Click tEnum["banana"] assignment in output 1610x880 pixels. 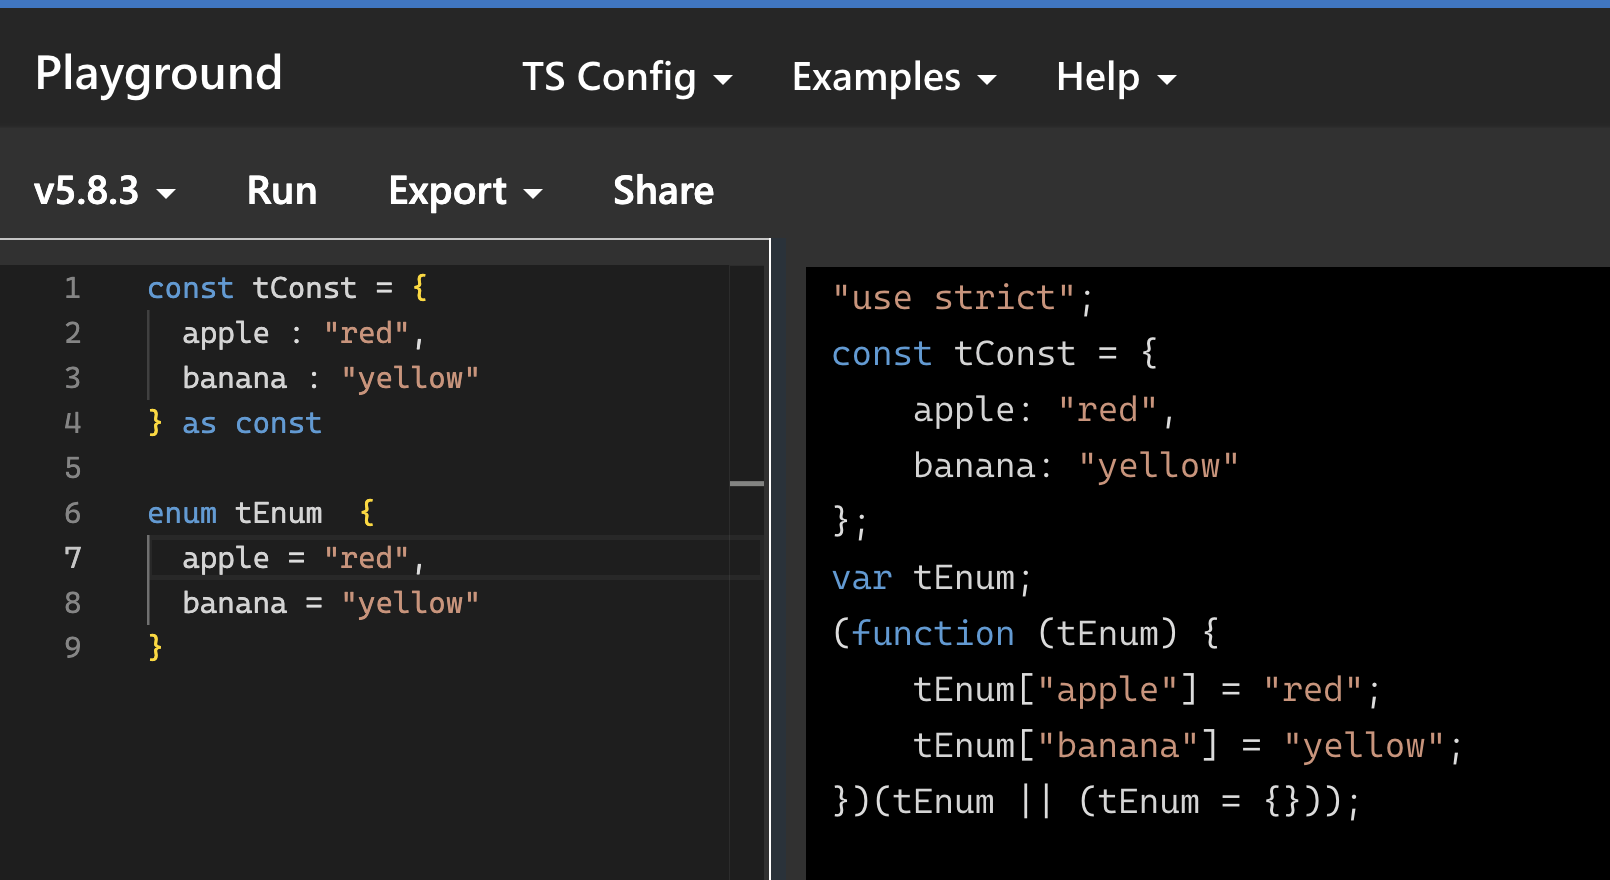click(1188, 746)
